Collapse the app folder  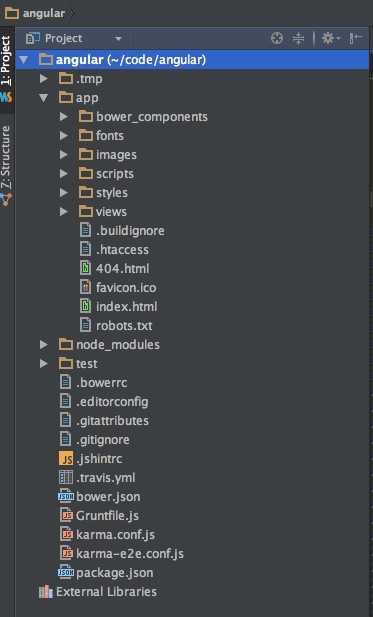[44, 98]
